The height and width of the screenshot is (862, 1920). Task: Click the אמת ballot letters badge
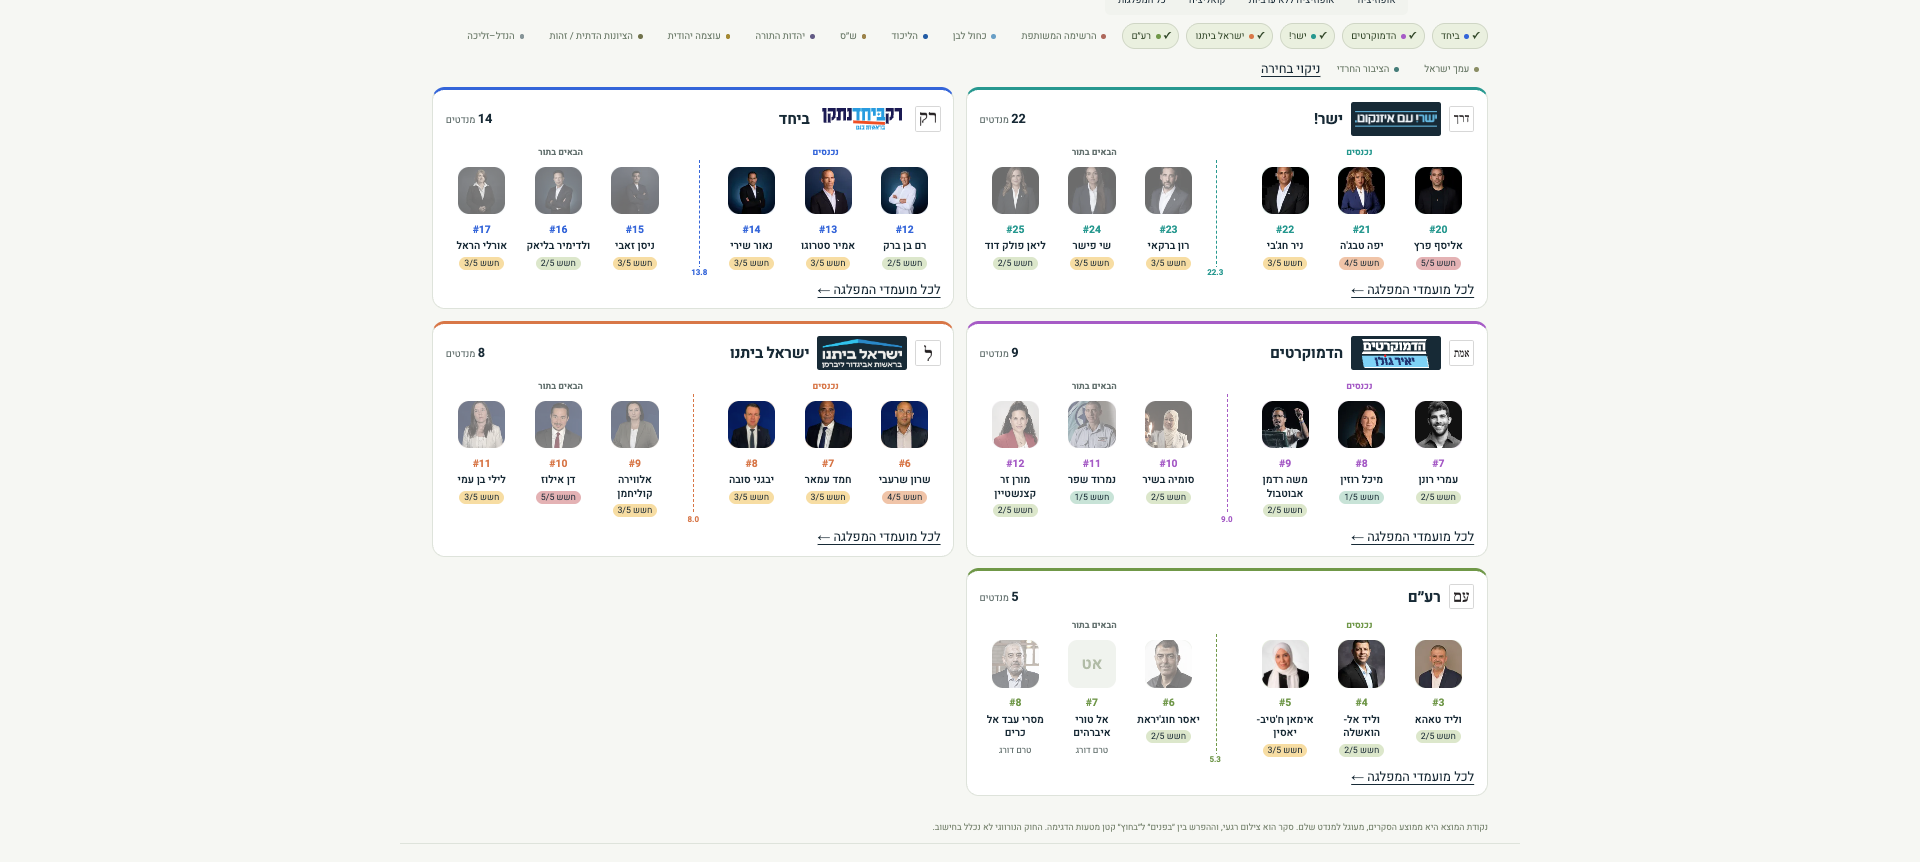click(x=1461, y=353)
